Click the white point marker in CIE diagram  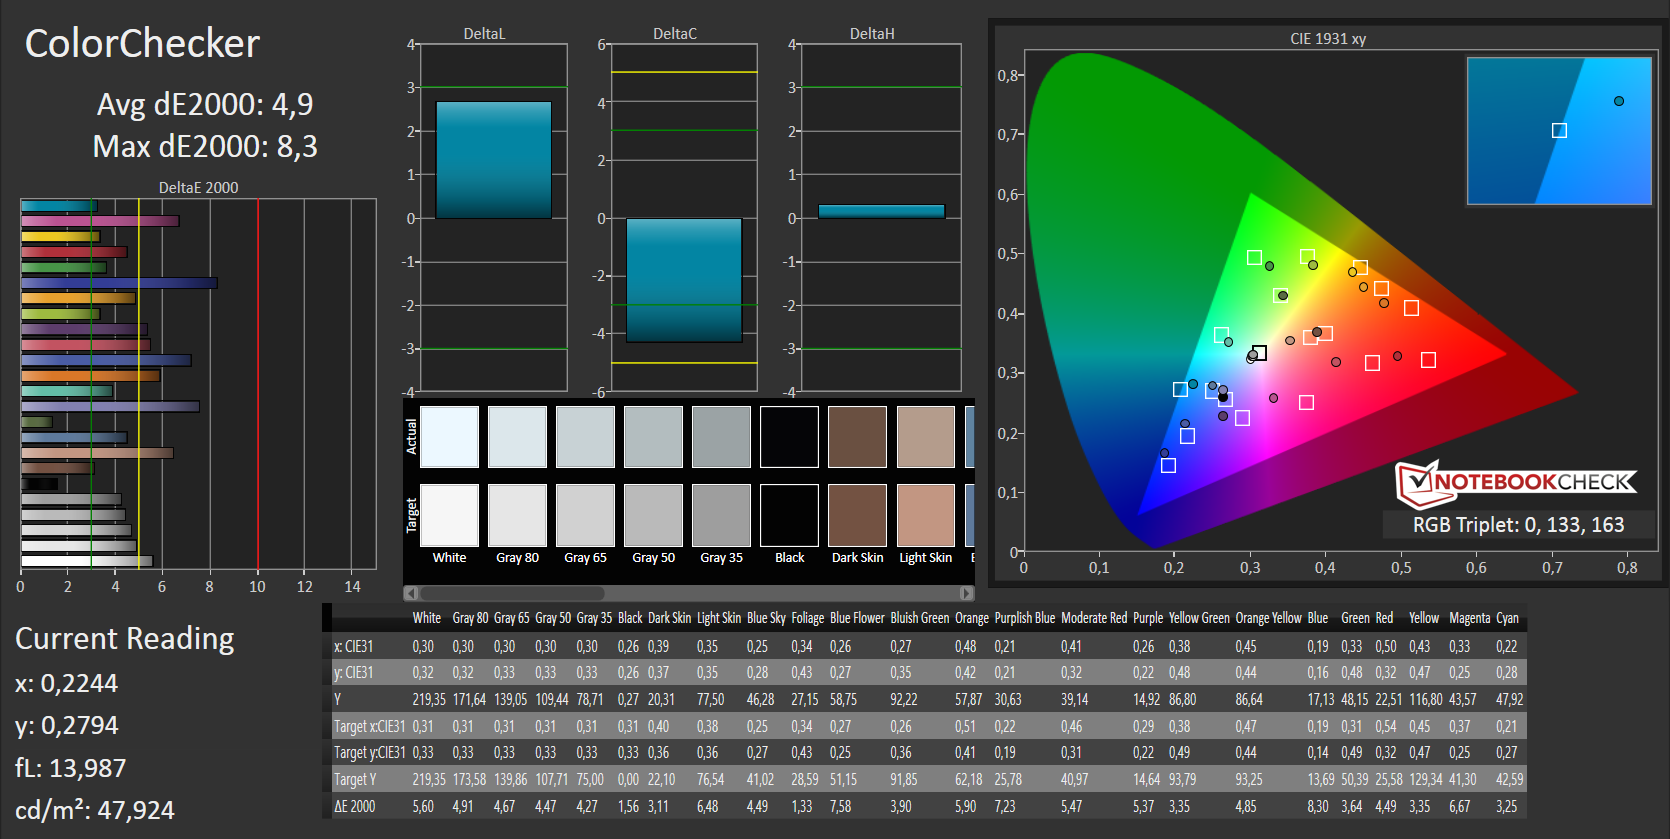point(1259,353)
